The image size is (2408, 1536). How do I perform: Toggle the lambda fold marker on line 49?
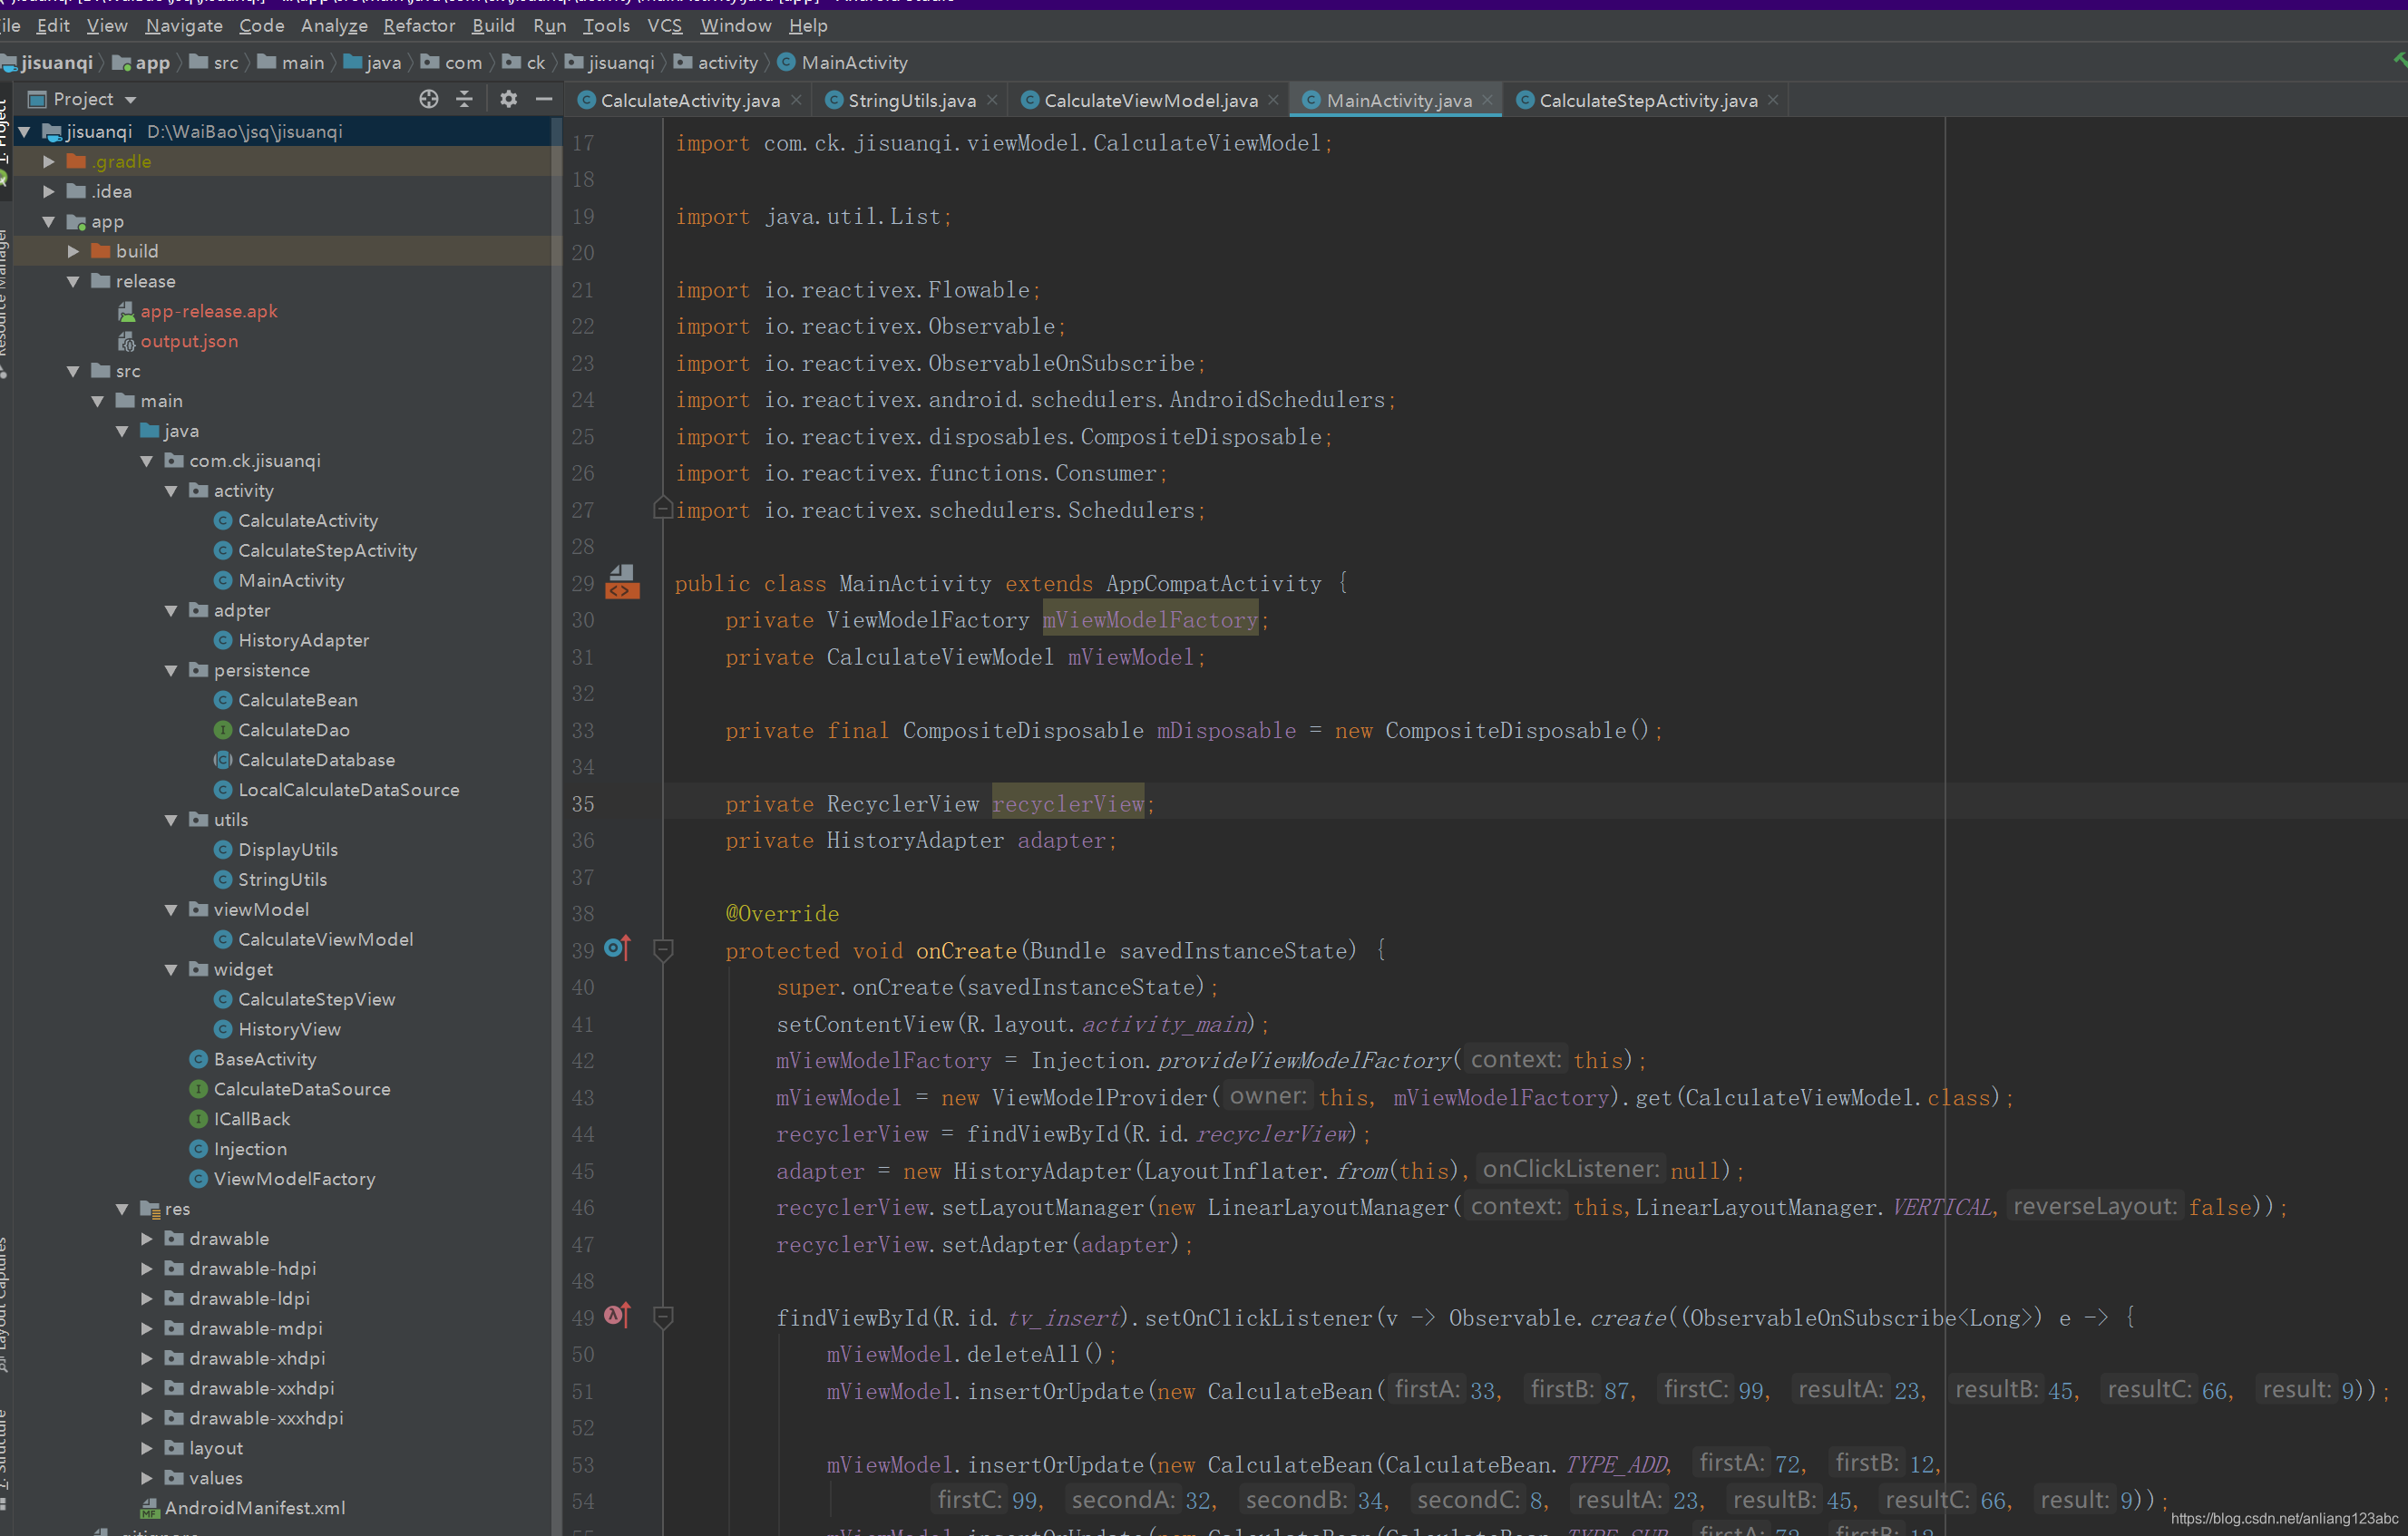point(662,1317)
